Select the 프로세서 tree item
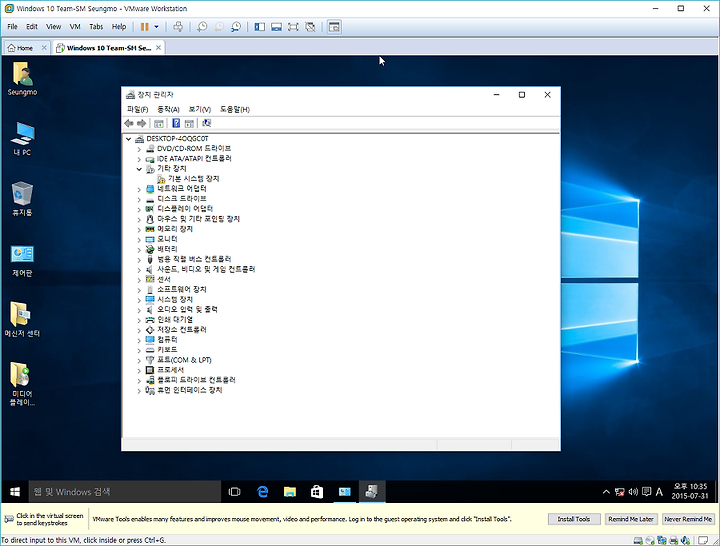 point(170,370)
